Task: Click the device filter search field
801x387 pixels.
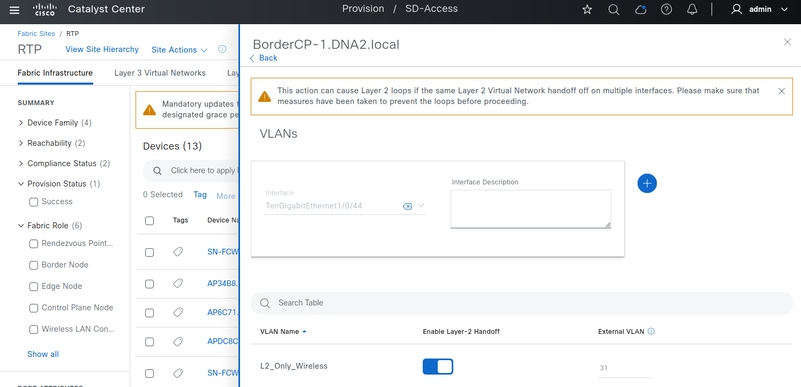Action: point(191,171)
